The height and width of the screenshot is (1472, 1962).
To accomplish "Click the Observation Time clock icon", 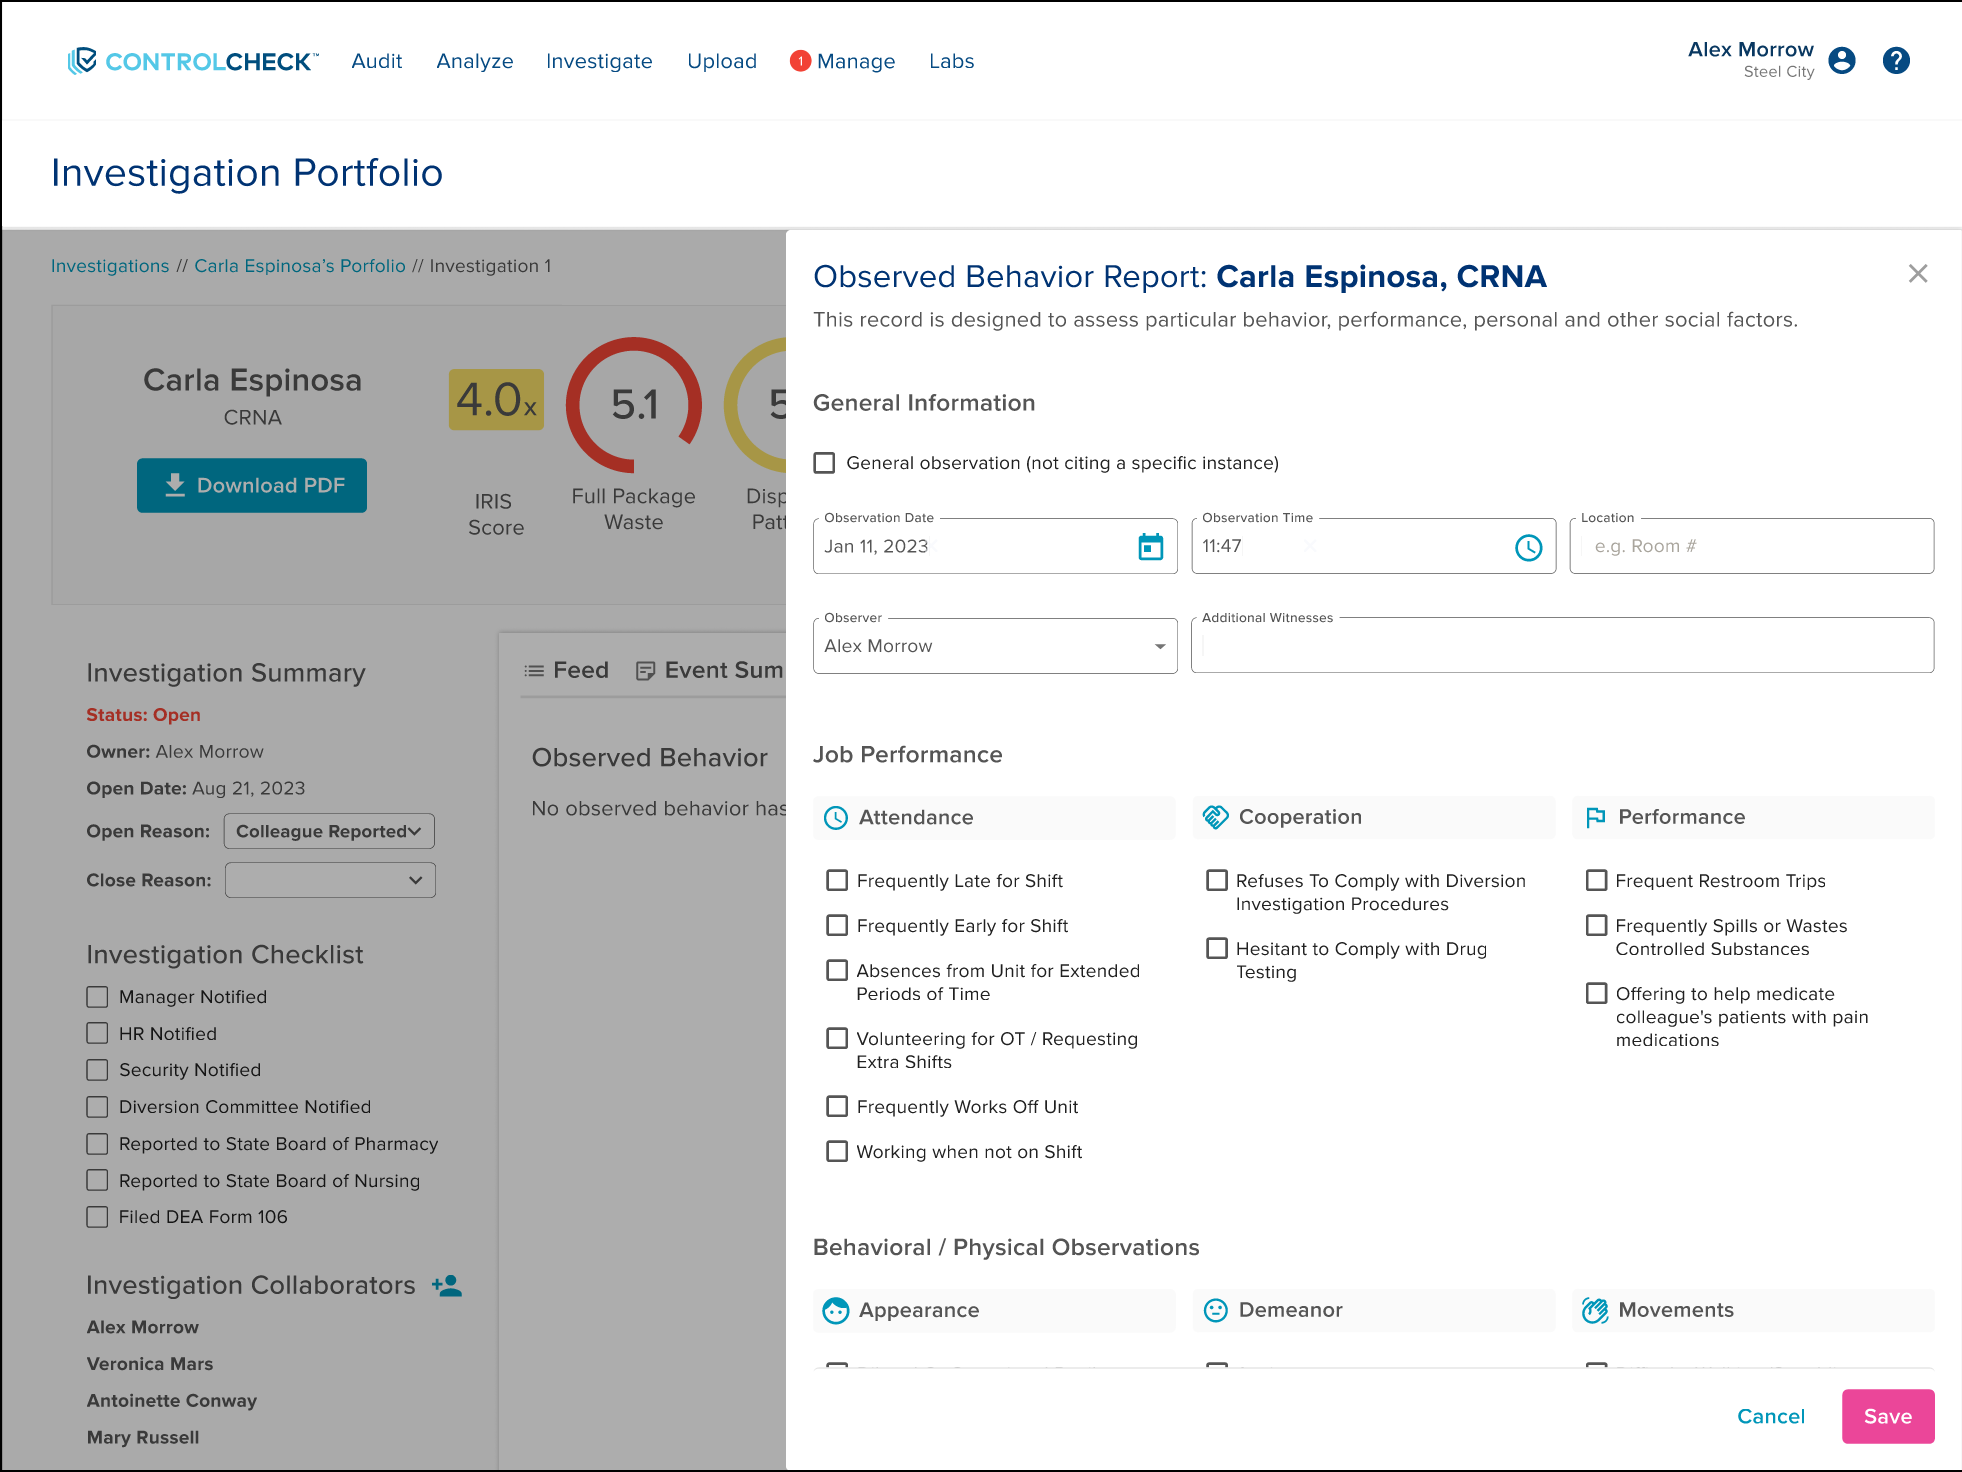I will (1528, 547).
